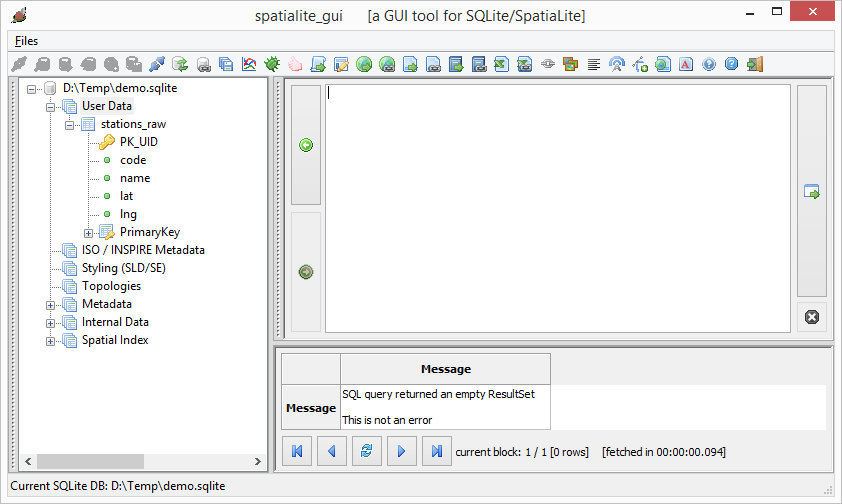Open the statistics line chart icon
This screenshot has width=842, height=504.
coord(249,64)
